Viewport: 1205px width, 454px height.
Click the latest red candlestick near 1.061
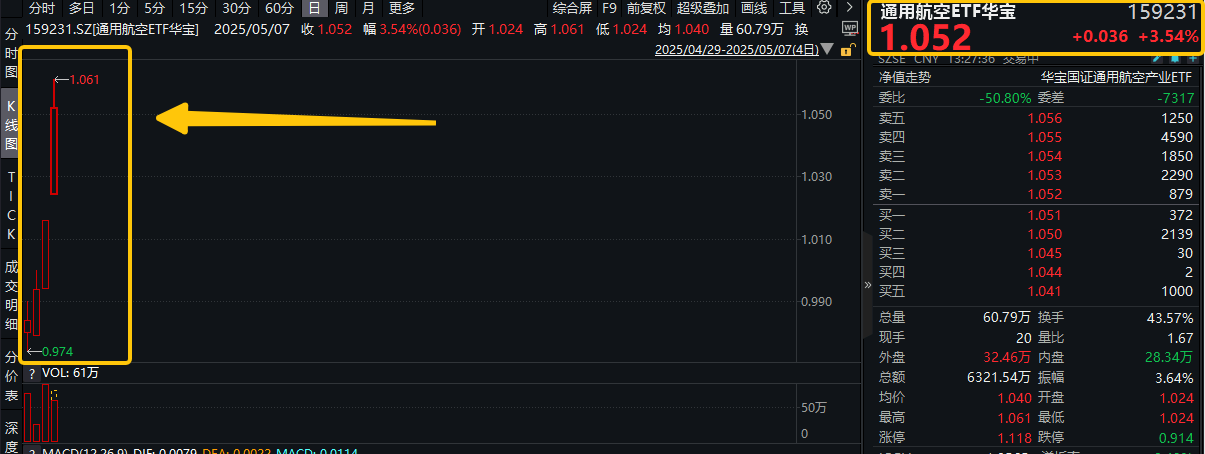54,150
